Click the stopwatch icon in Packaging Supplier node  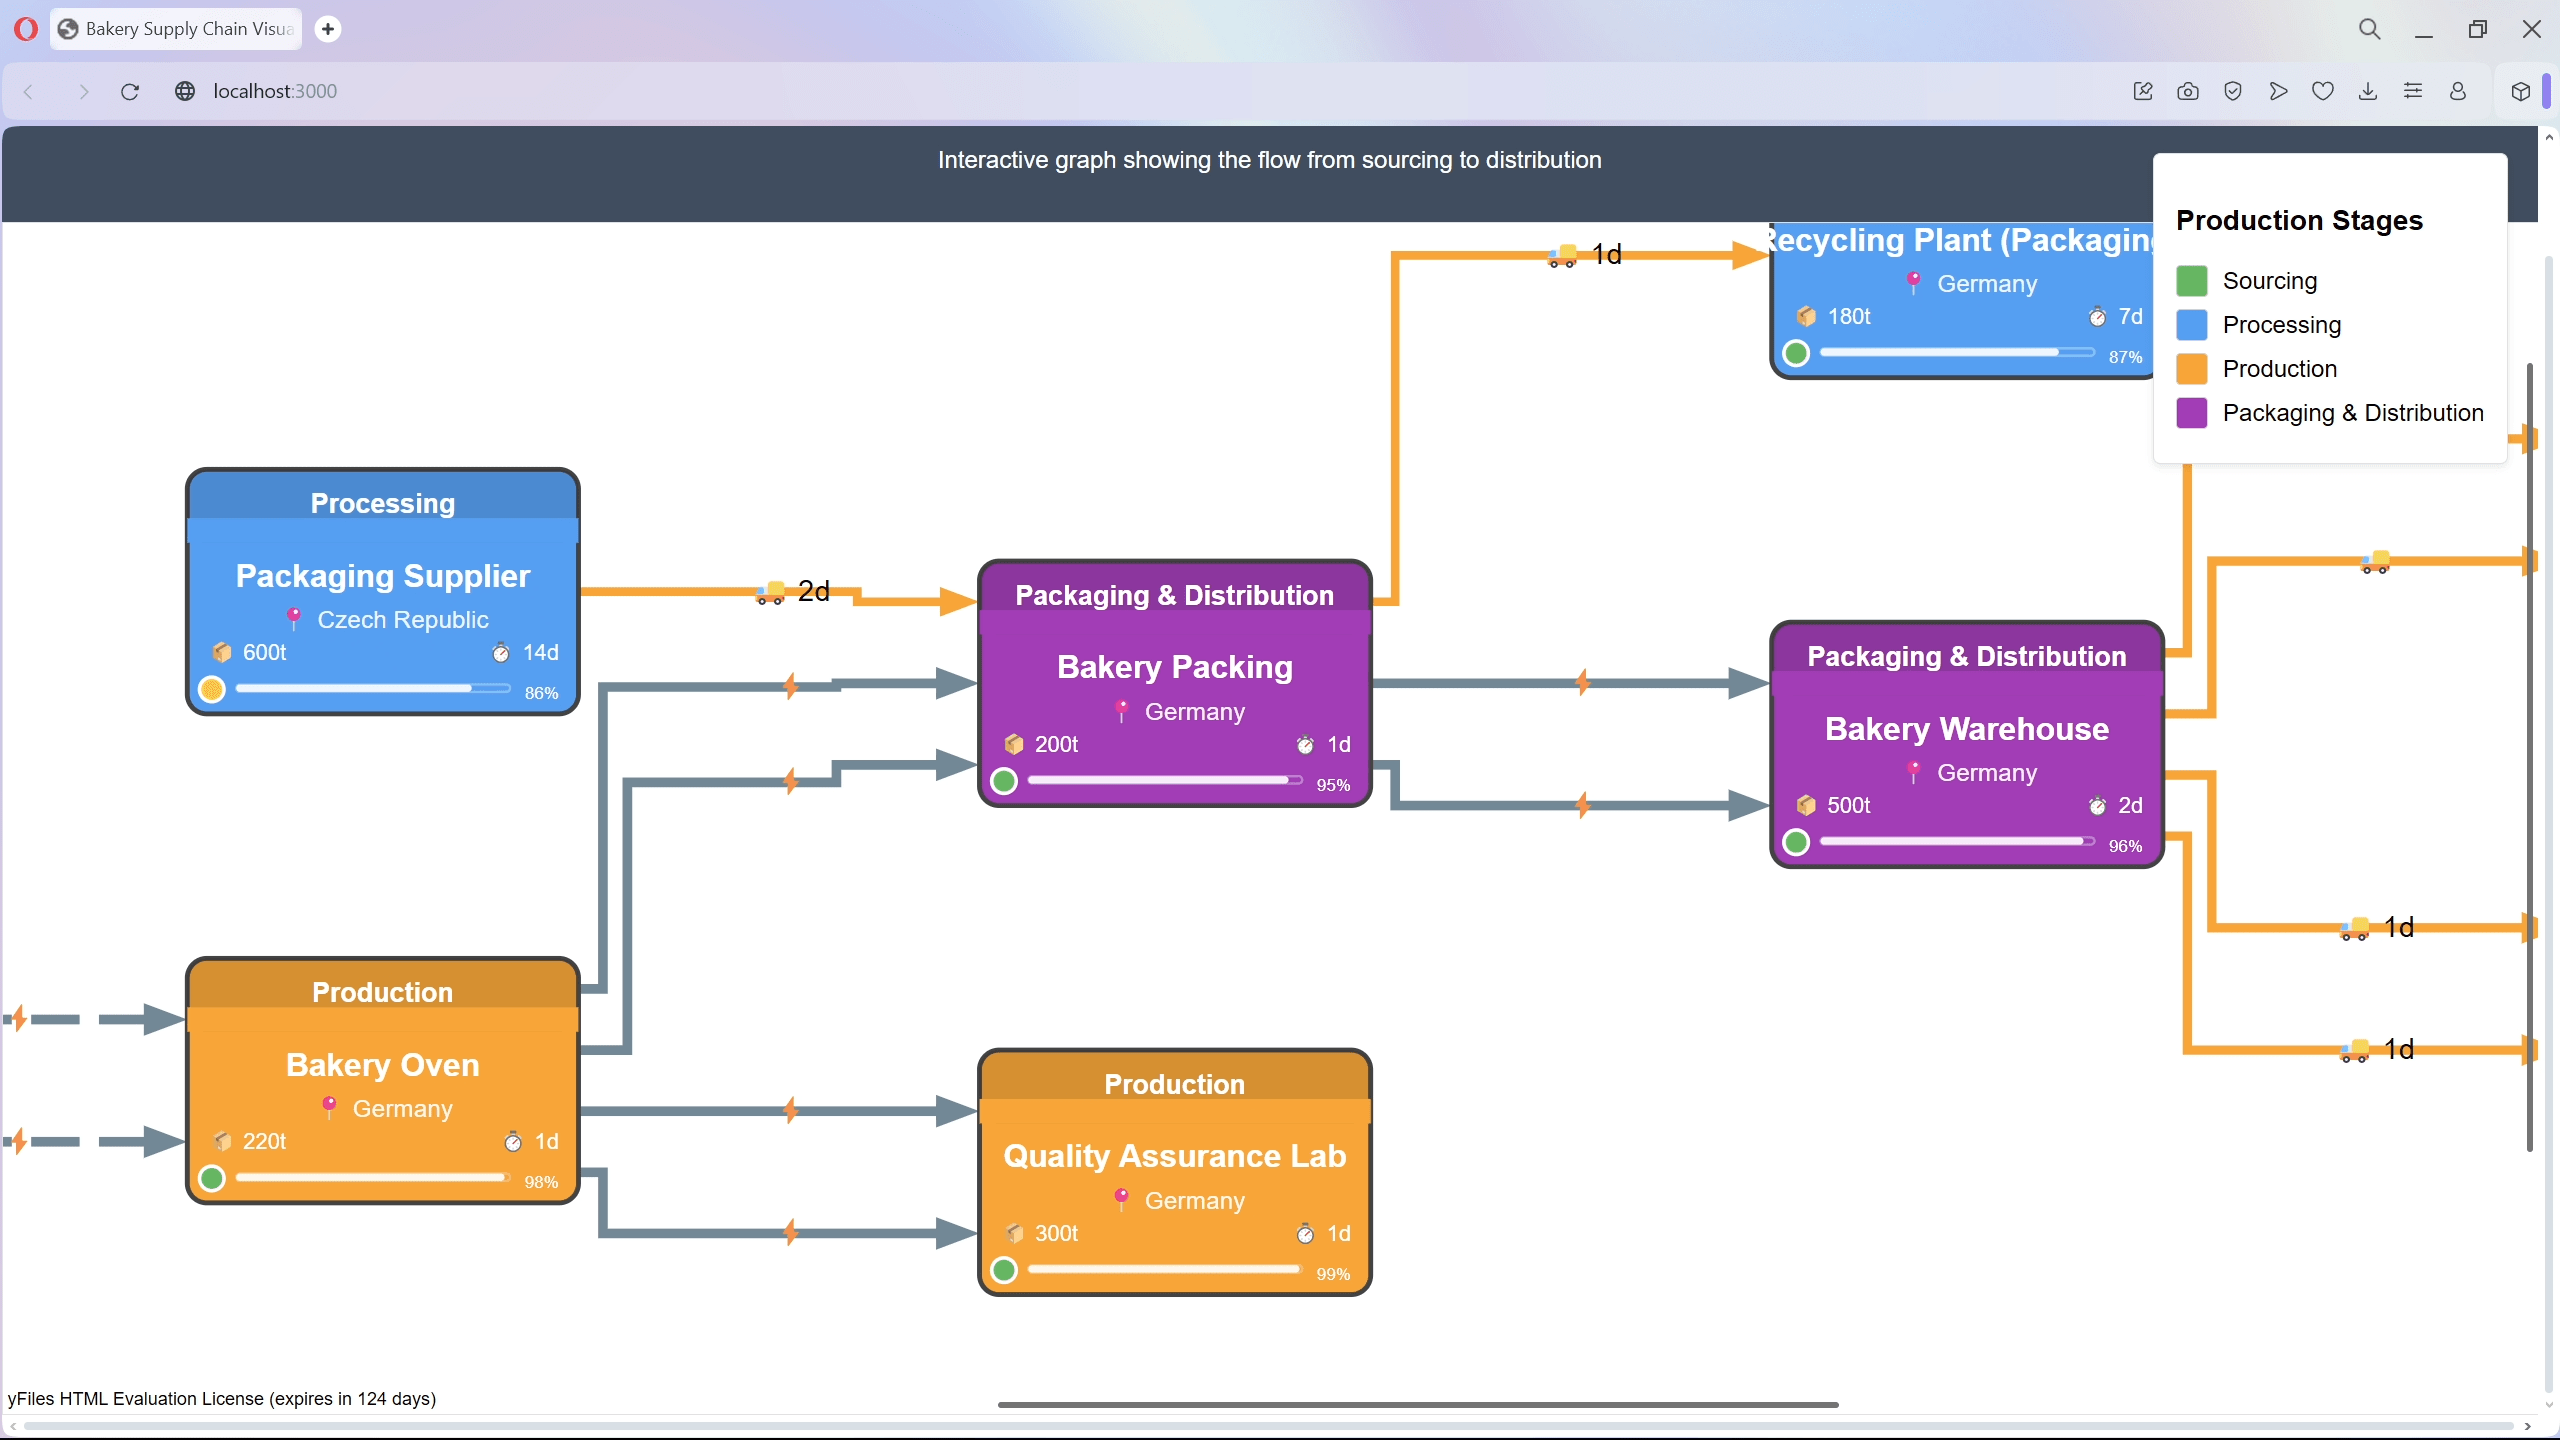point(502,652)
